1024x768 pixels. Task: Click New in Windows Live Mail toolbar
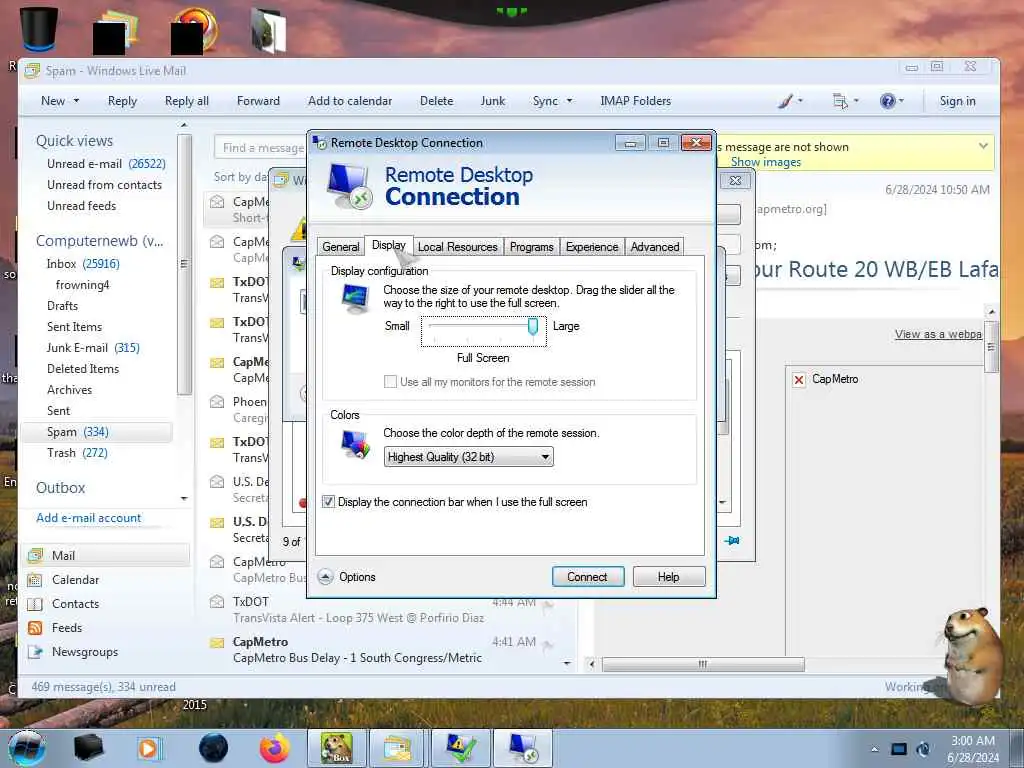(52, 101)
